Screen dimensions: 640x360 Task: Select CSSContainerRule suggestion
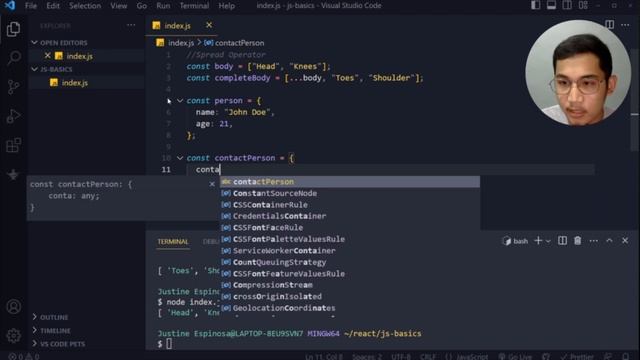pos(350,204)
